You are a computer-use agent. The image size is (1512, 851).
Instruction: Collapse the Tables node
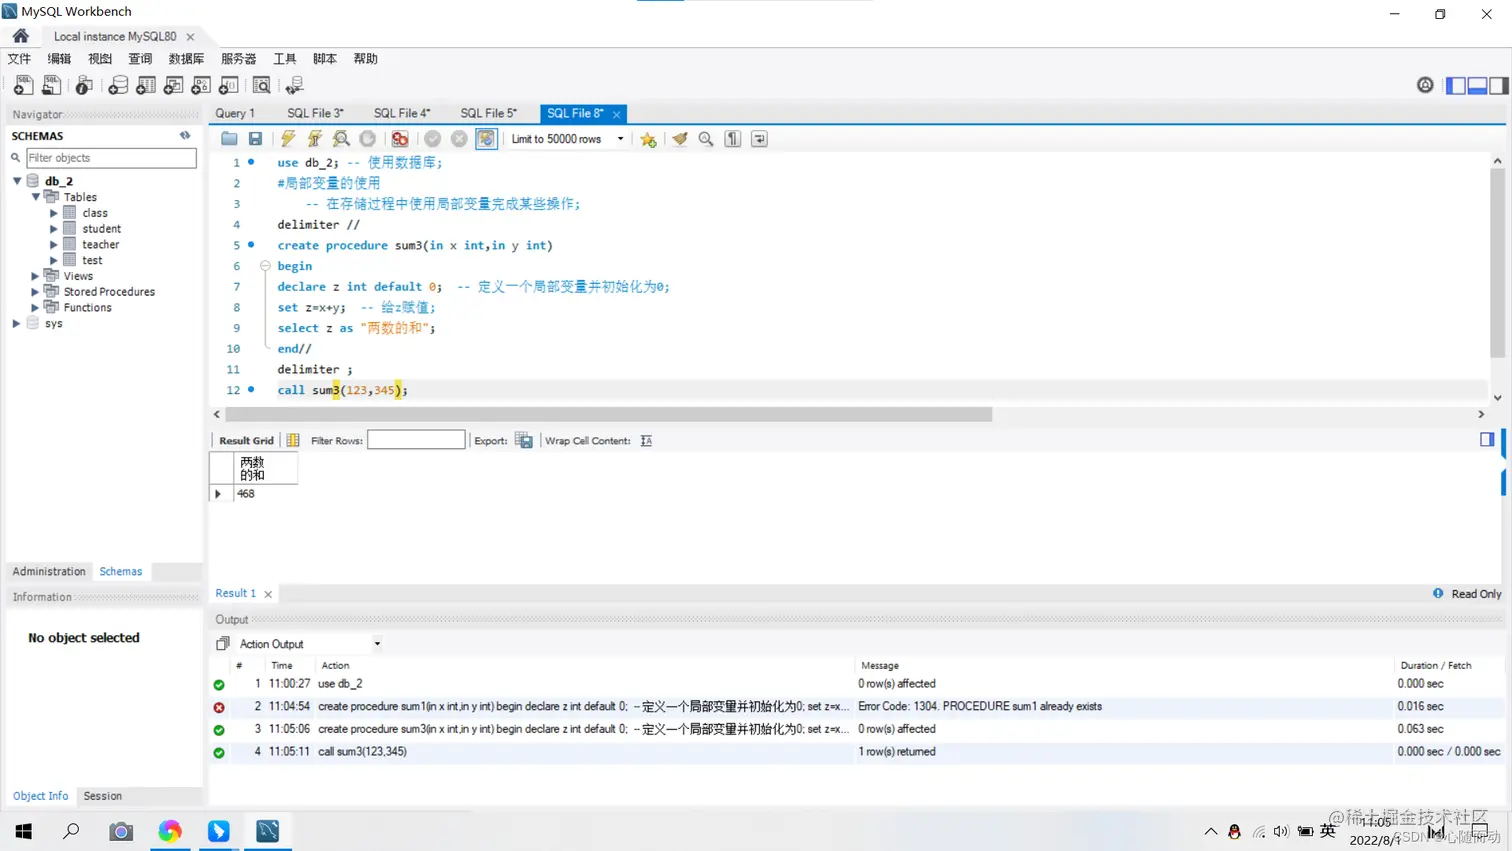(x=36, y=197)
